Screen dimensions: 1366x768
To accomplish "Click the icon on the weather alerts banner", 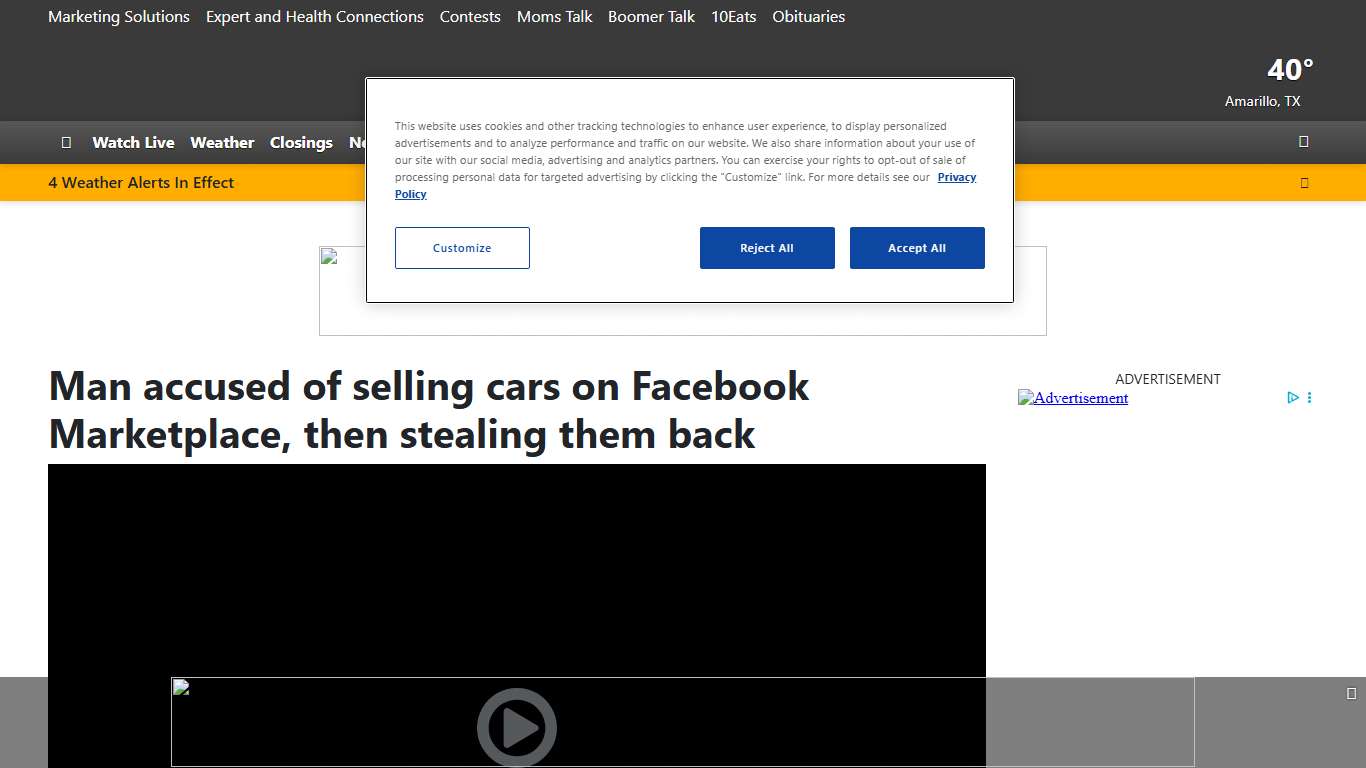I will [1304, 182].
